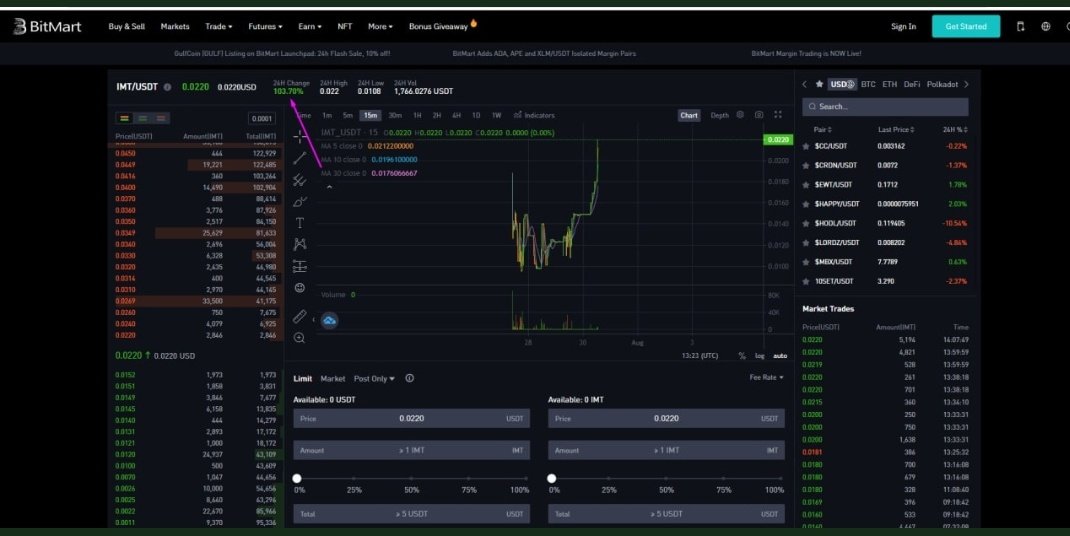The width and height of the screenshot is (1070, 536).
Task: Toggle log scale on chart
Action: [x=760, y=356]
